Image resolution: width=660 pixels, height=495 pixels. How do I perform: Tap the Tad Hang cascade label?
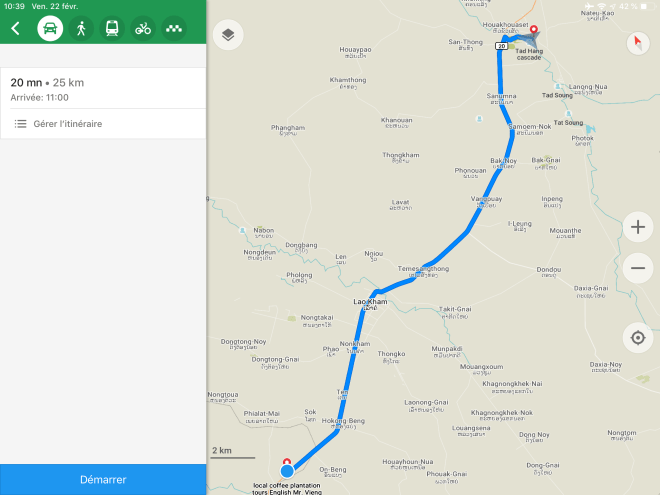529,54
